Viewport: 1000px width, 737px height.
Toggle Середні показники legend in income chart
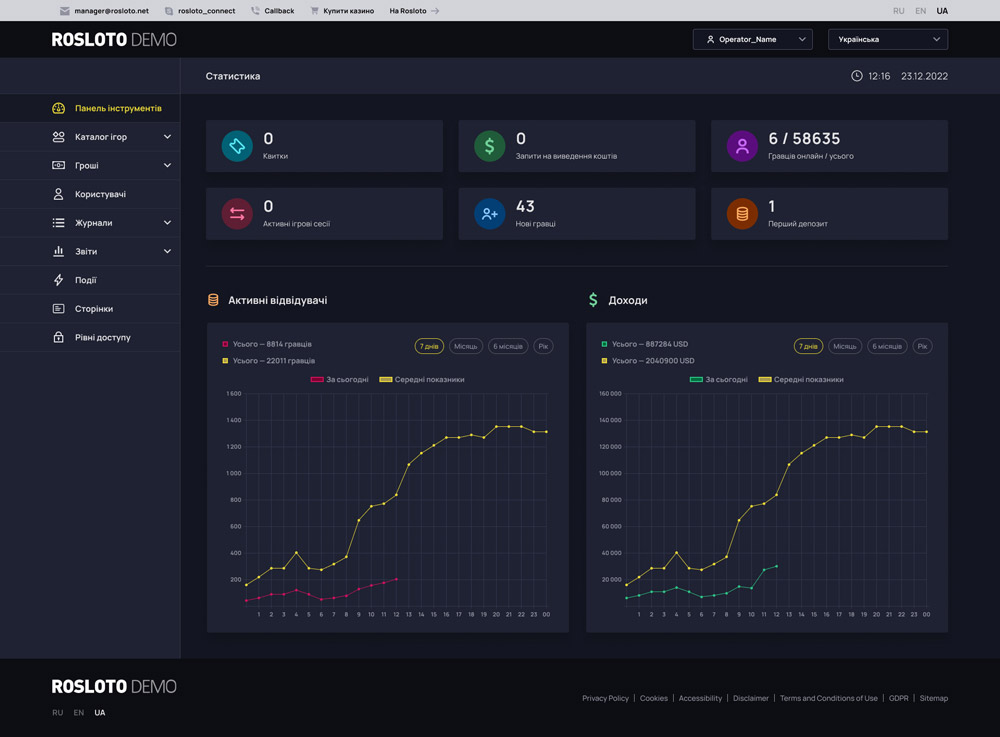[x=801, y=380]
